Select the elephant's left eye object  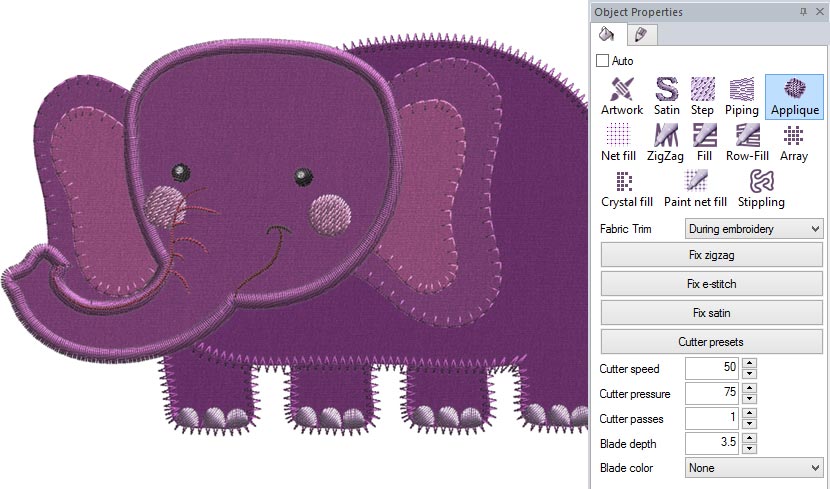click(x=181, y=172)
